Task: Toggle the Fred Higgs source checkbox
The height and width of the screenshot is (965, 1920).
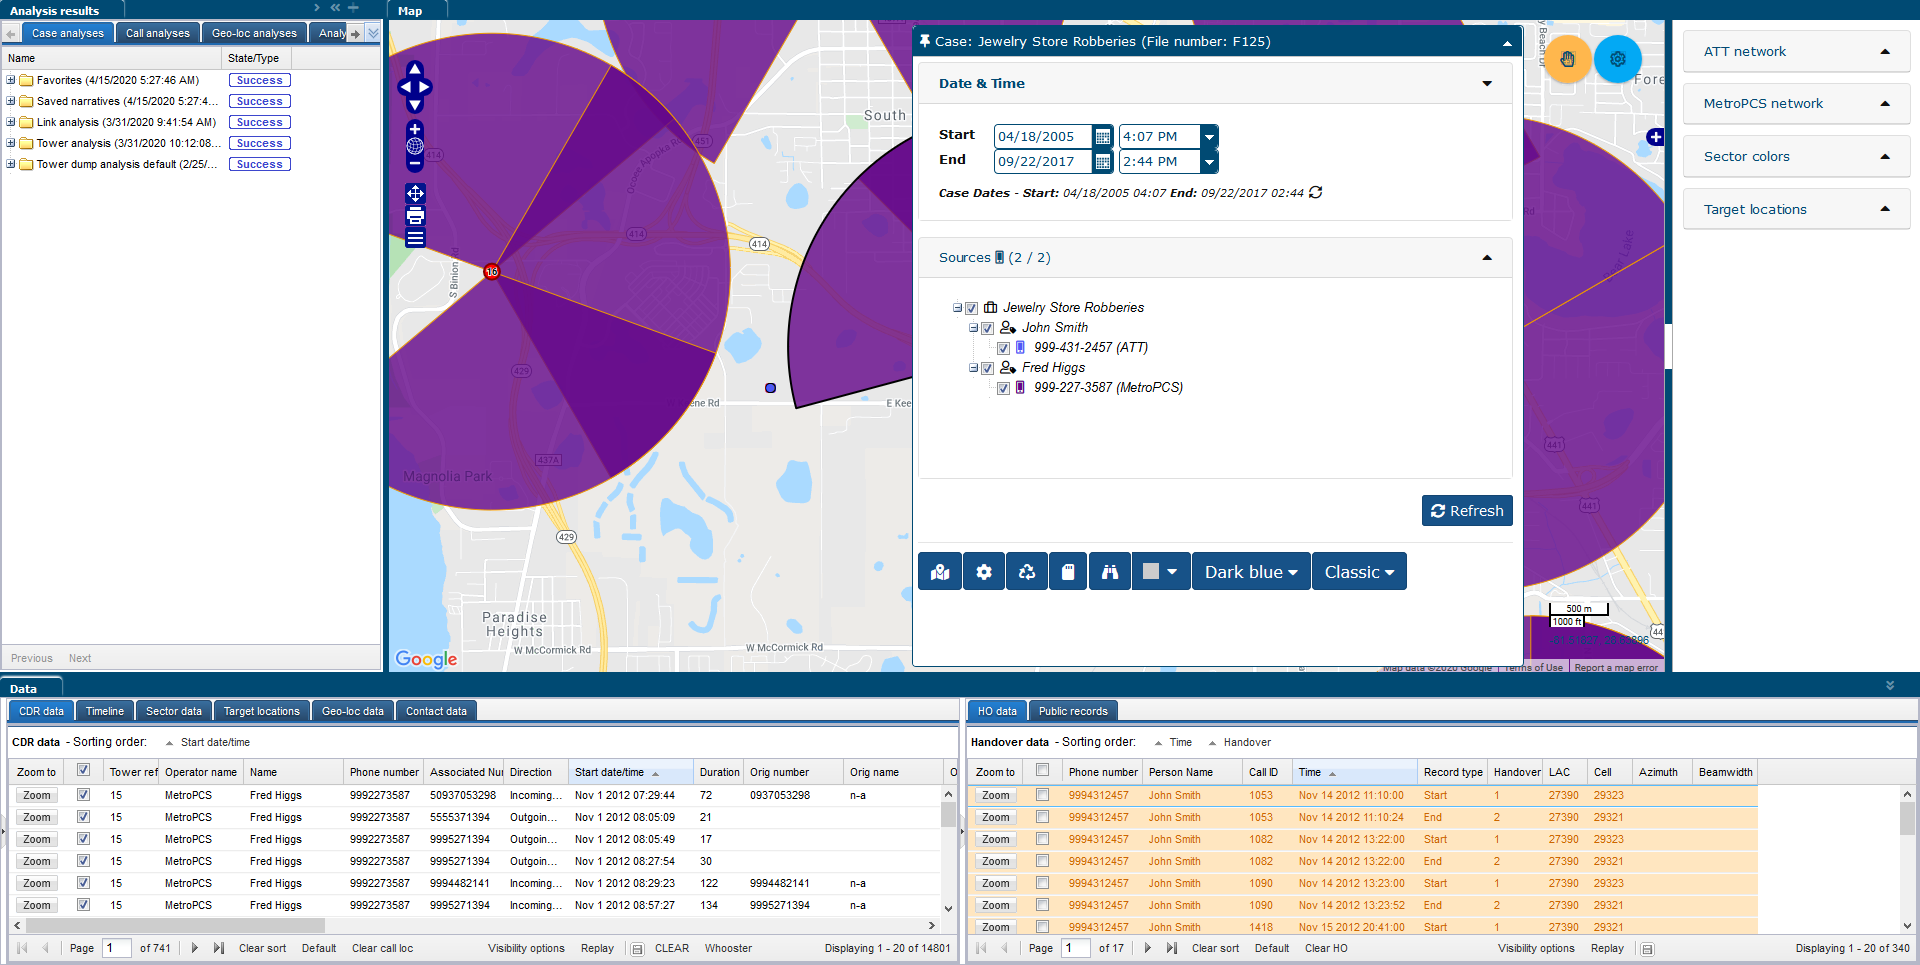Action: (x=988, y=368)
